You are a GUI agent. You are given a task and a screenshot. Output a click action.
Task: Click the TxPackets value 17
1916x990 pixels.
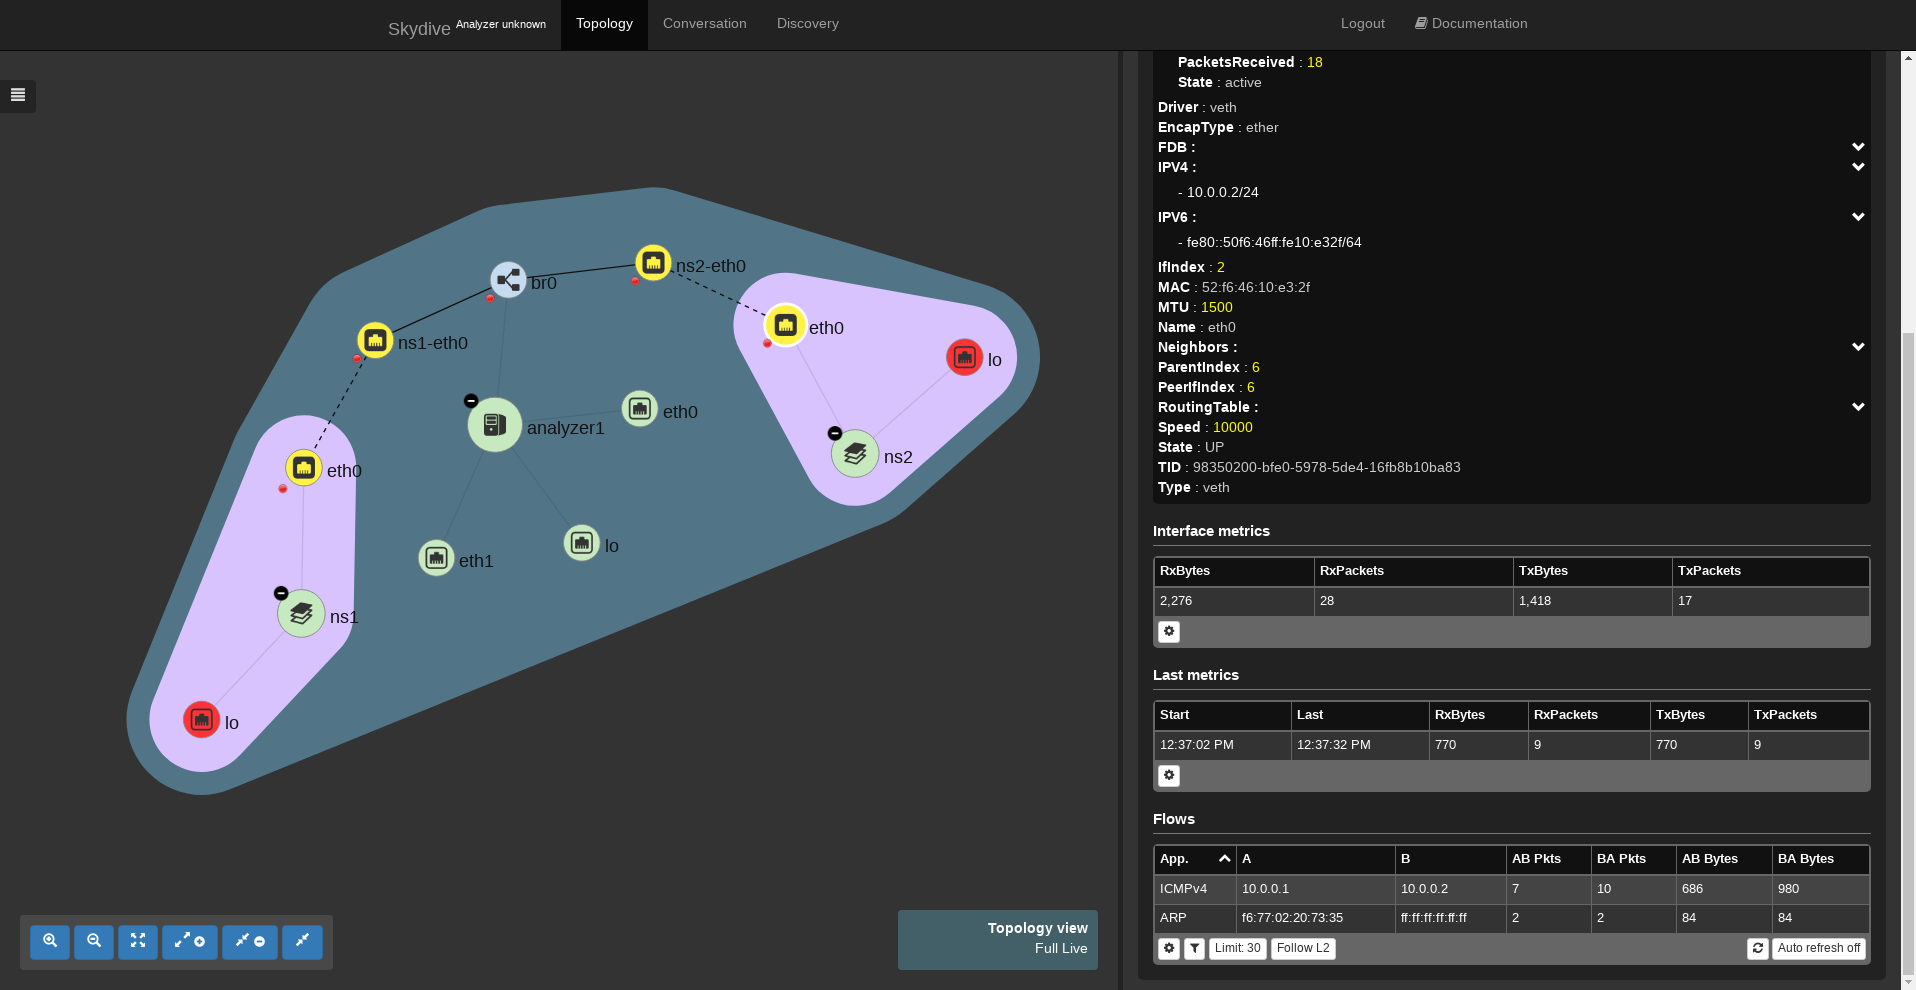coord(1685,601)
